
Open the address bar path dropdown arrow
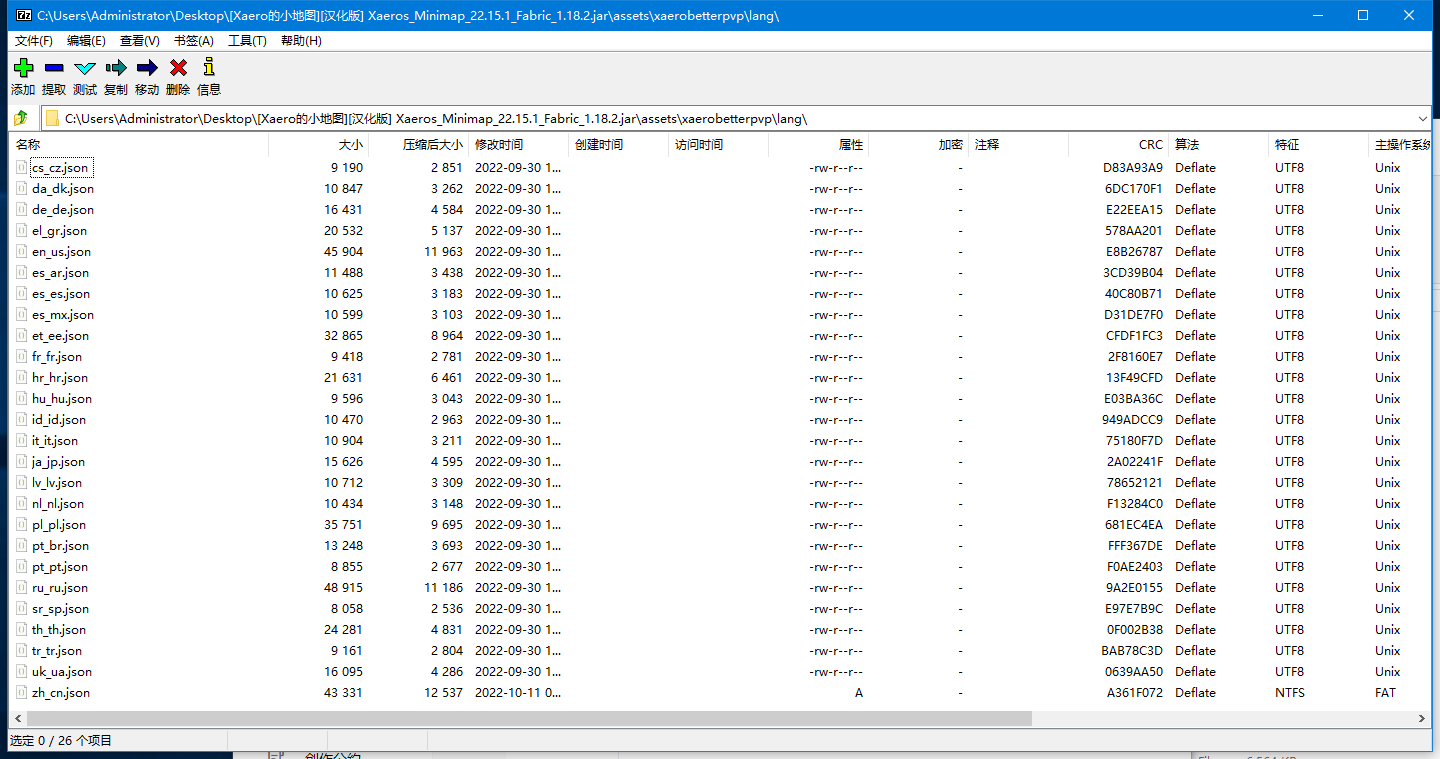(x=1423, y=118)
